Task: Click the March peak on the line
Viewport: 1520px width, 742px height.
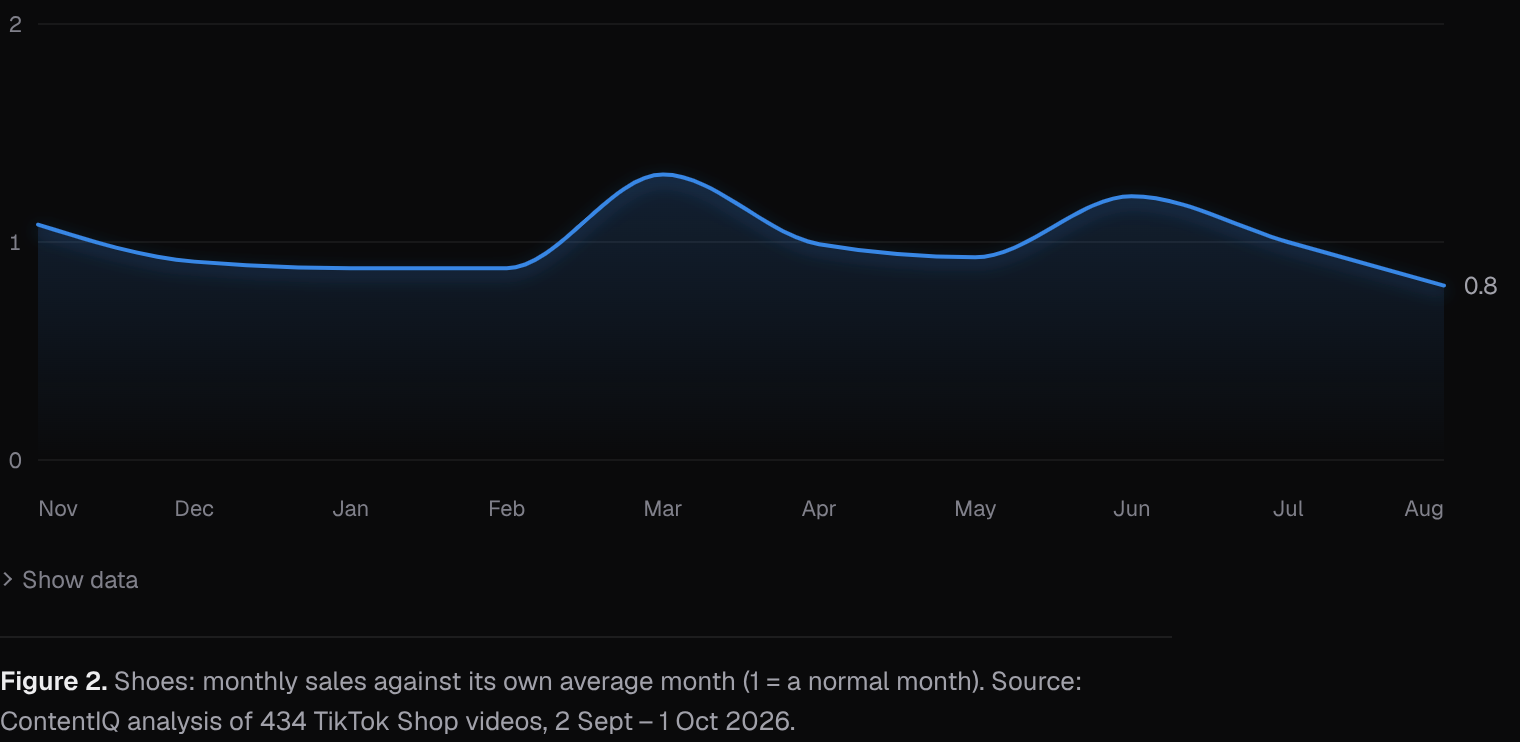Action: (x=662, y=175)
